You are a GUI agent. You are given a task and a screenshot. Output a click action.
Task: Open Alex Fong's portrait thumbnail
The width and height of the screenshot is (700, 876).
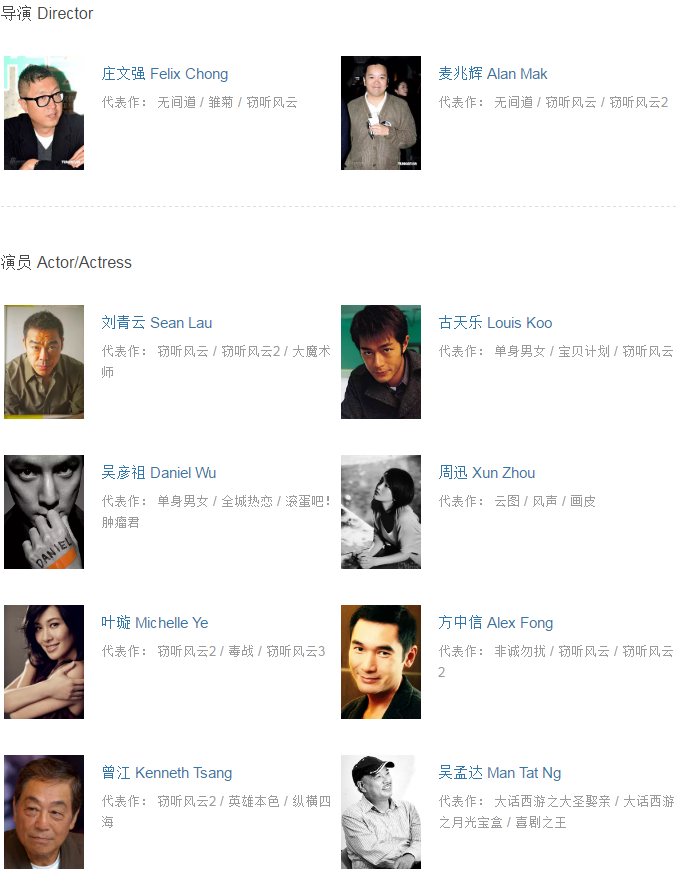click(x=381, y=662)
